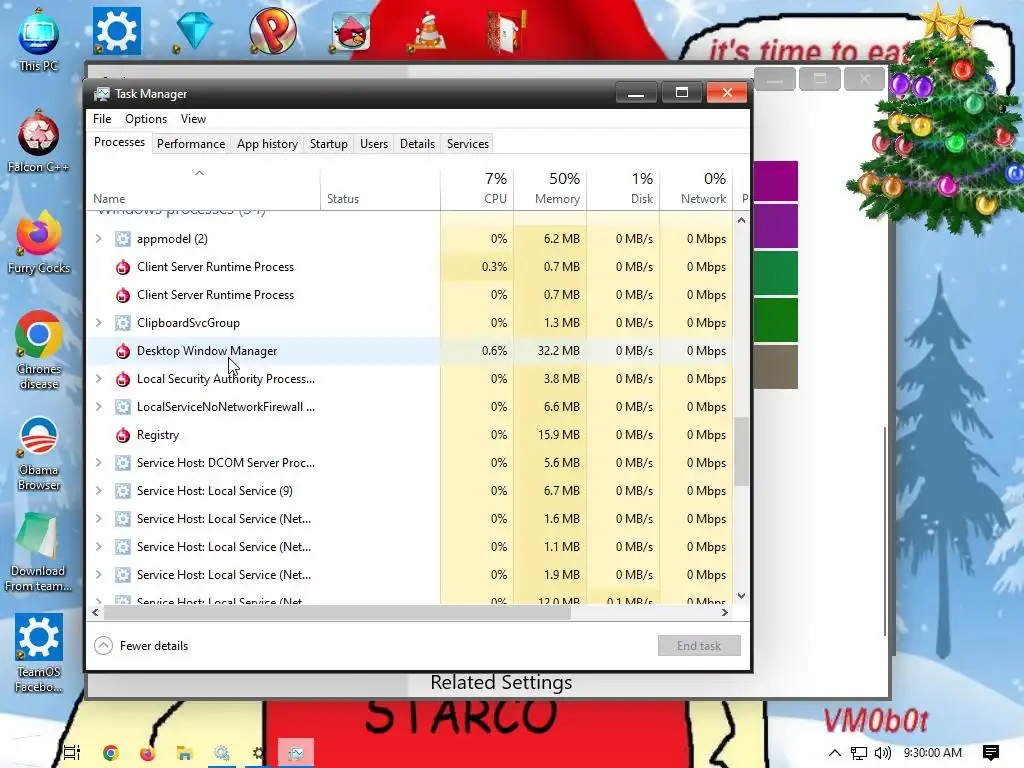Sort by Disk column header

(x=624, y=188)
